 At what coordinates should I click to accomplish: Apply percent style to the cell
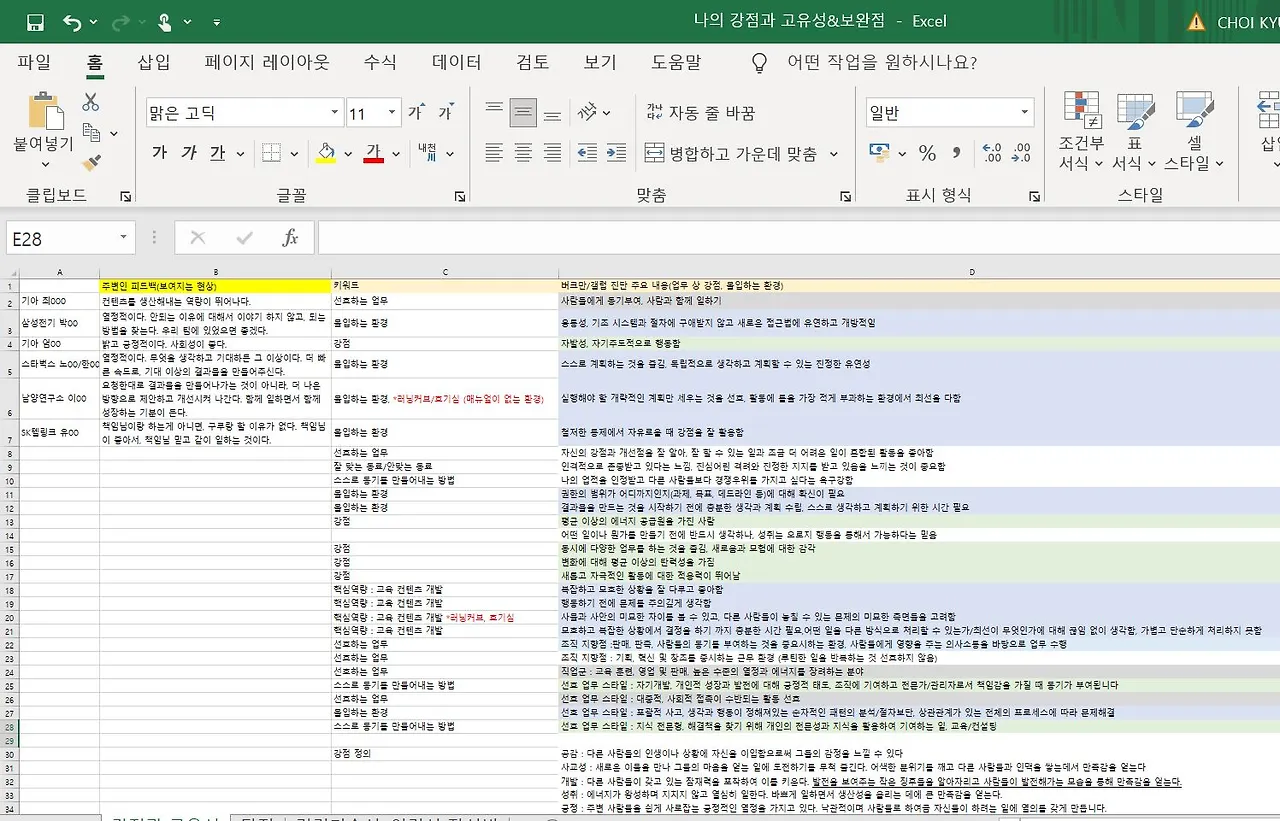click(x=928, y=153)
